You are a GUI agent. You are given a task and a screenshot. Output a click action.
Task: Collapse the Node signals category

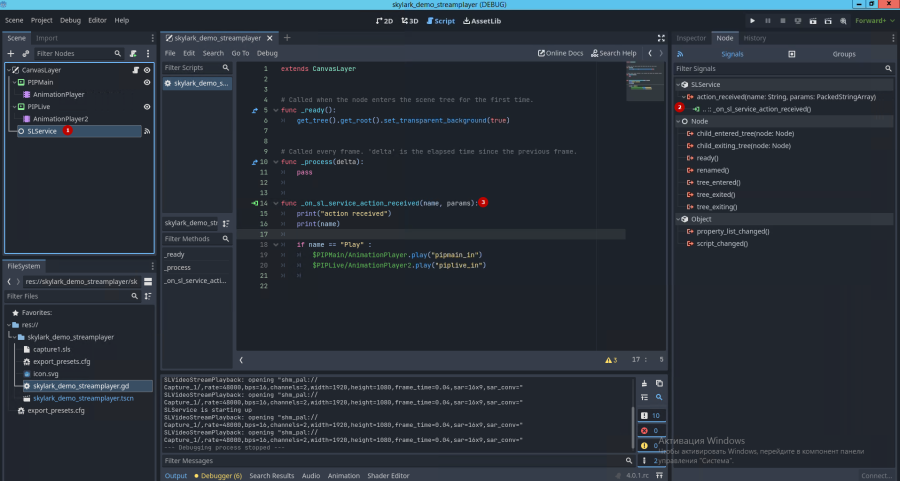678,122
